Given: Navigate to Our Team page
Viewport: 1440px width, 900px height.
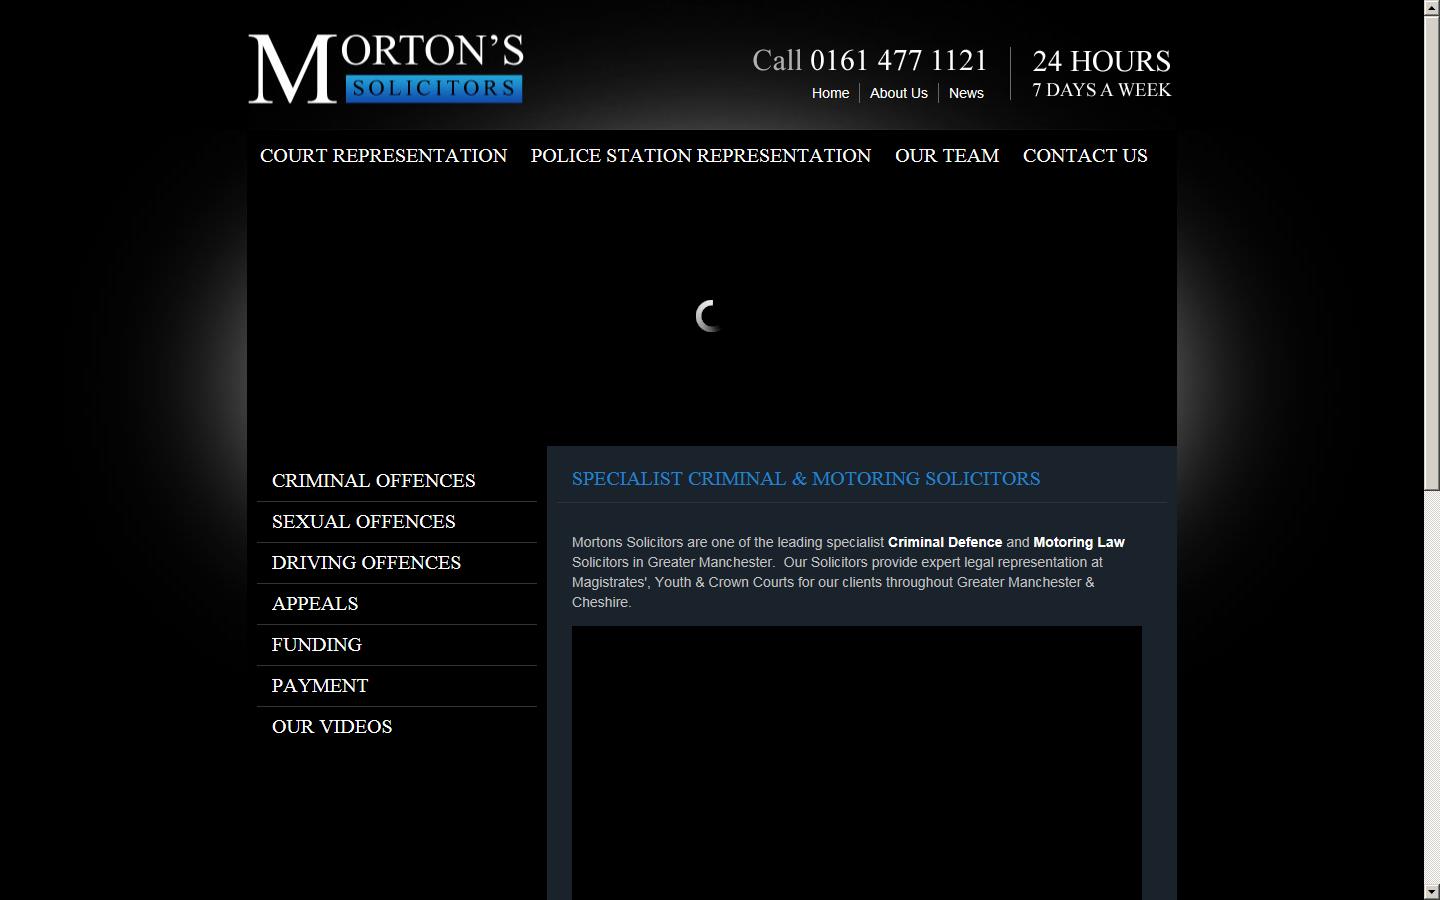Looking at the screenshot, I should (x=946, y=156).
